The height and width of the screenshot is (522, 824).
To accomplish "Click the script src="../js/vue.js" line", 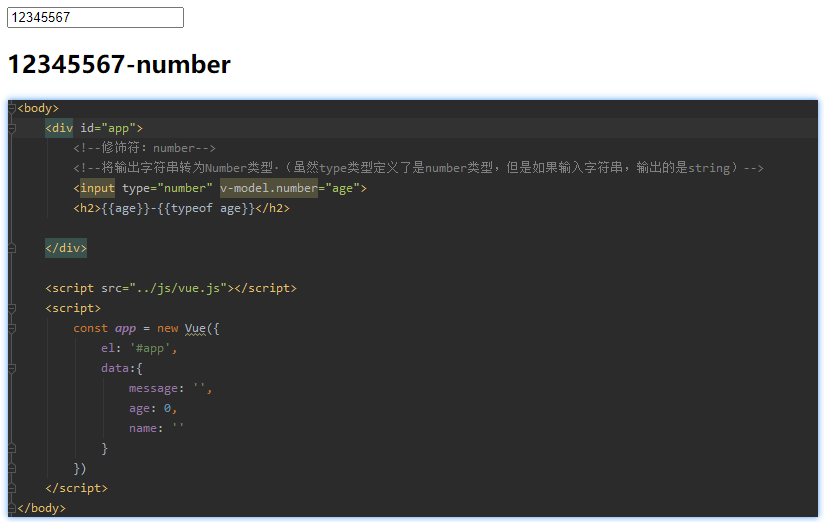I will [x=171, y=288].
